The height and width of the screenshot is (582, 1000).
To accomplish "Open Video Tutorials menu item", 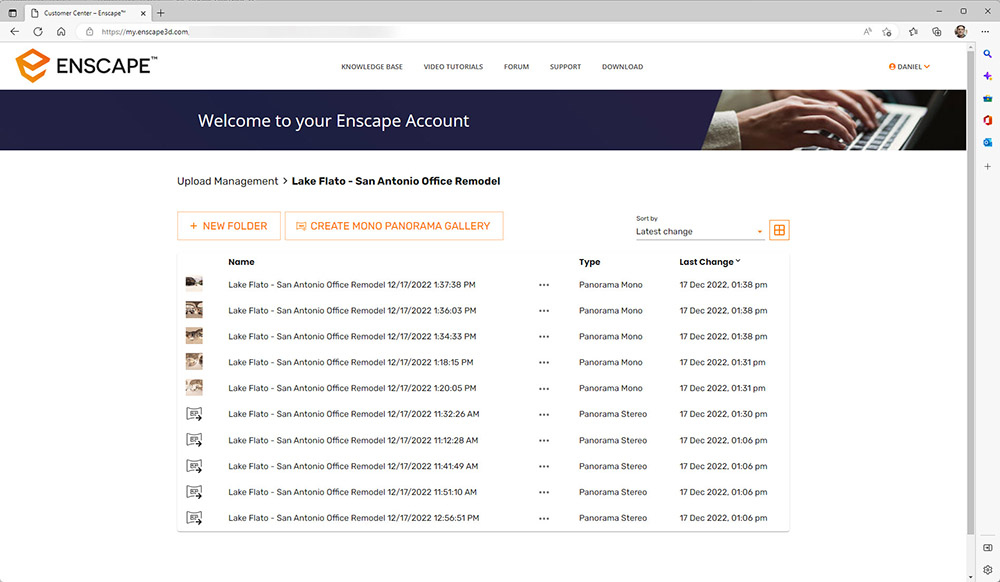I will [453, 67].
